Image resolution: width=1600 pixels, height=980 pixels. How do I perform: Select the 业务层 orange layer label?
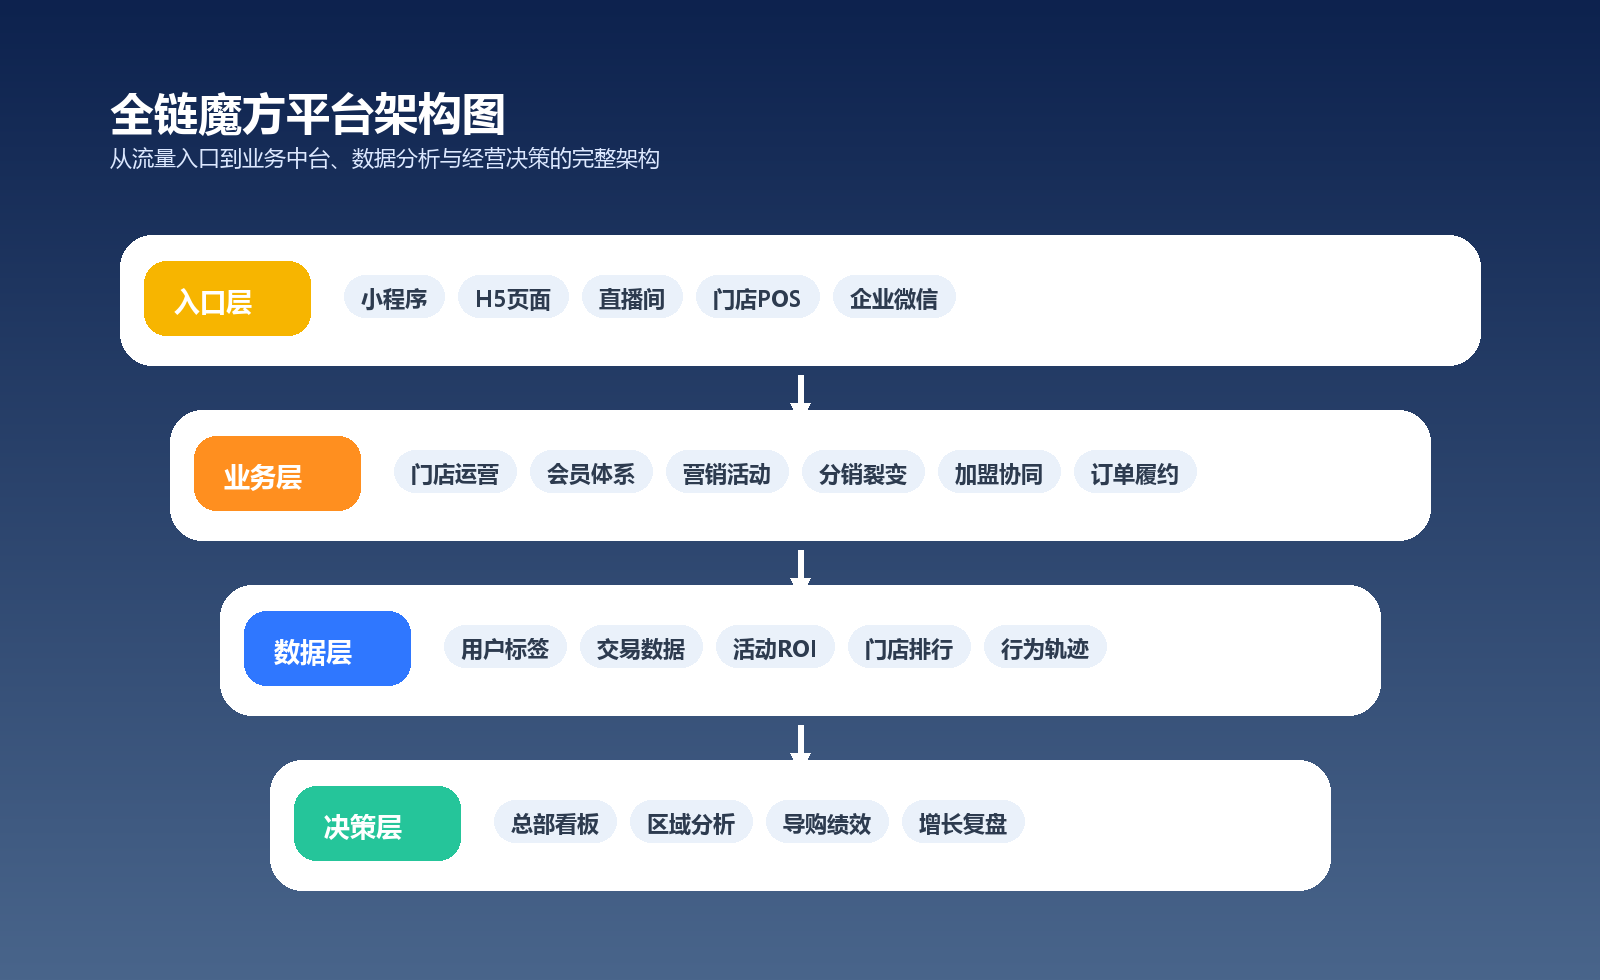tap(277, 474)
